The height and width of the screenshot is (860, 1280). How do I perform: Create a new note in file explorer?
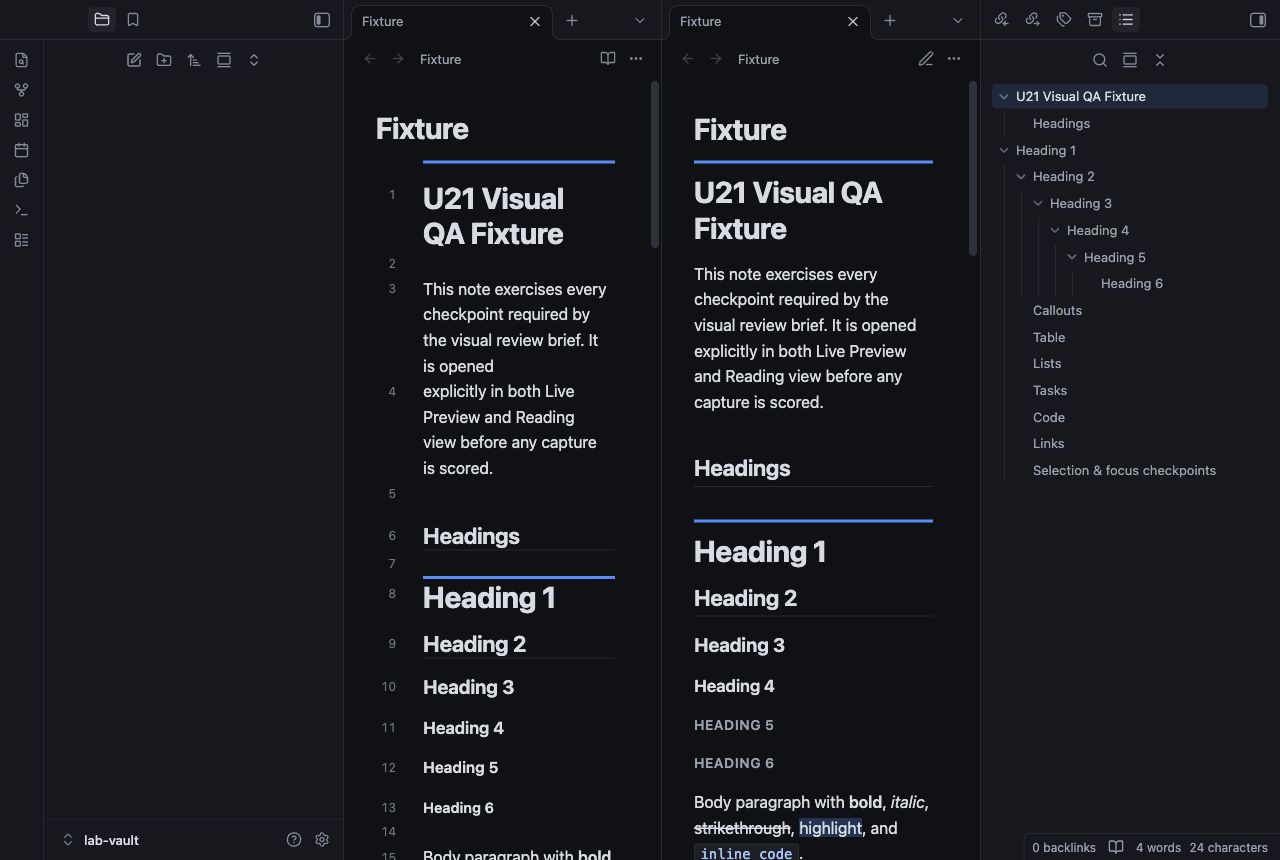click(134, 60)
